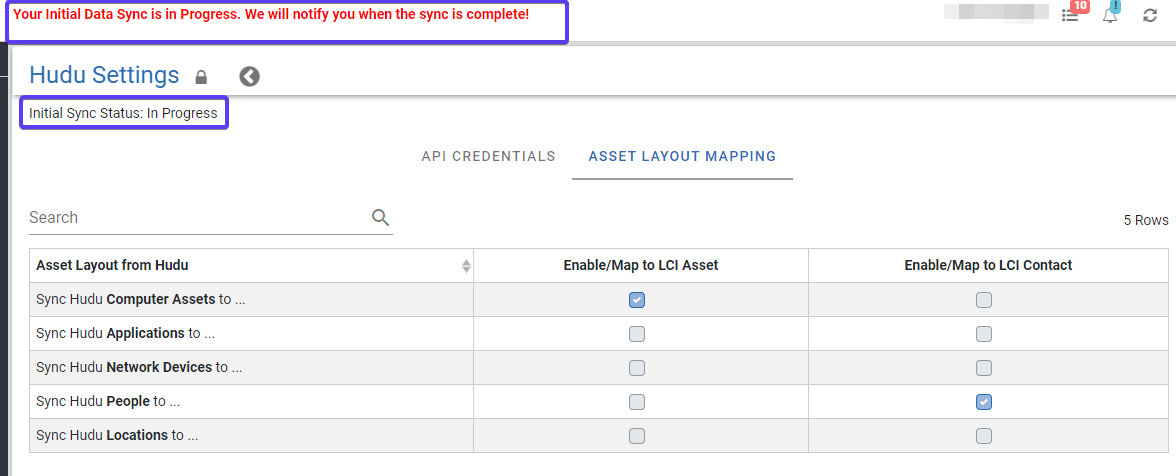This screenshot has height=476, width=1176.
Task: Go back using the circular arrow icon
Action: 249,77
